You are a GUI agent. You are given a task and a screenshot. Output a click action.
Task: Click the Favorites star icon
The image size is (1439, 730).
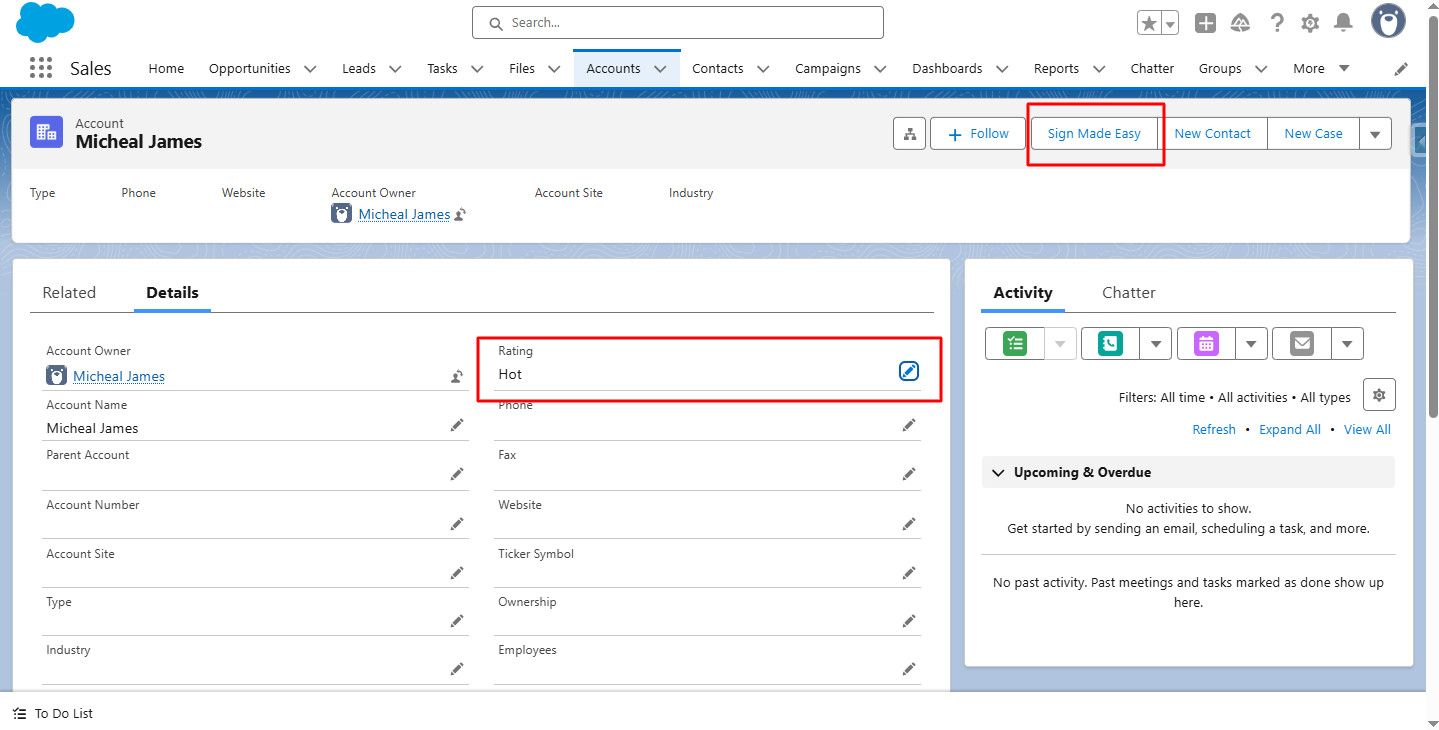pos(1149,23)
